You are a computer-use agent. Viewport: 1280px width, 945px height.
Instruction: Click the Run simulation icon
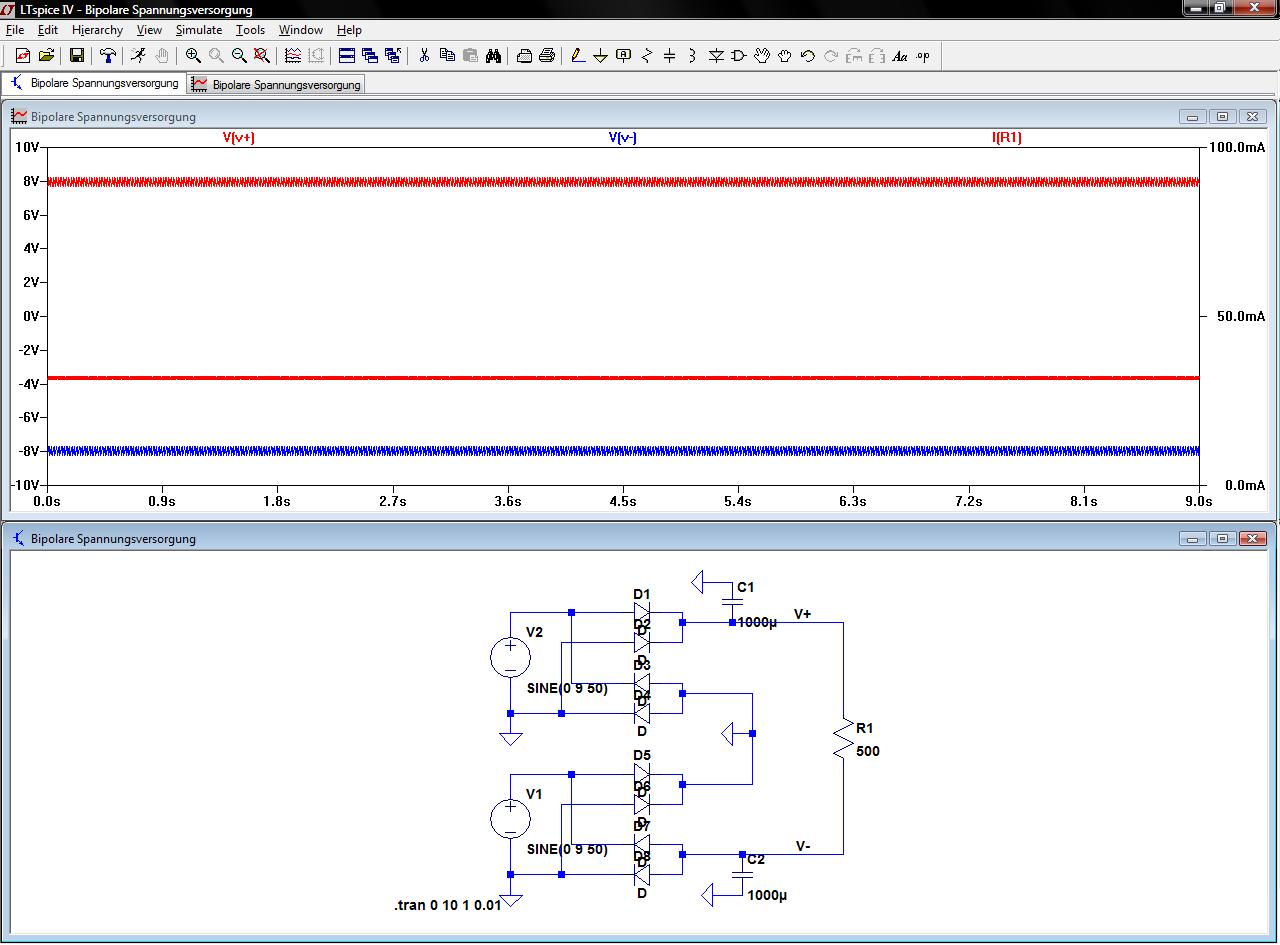(x=138, y=56)
